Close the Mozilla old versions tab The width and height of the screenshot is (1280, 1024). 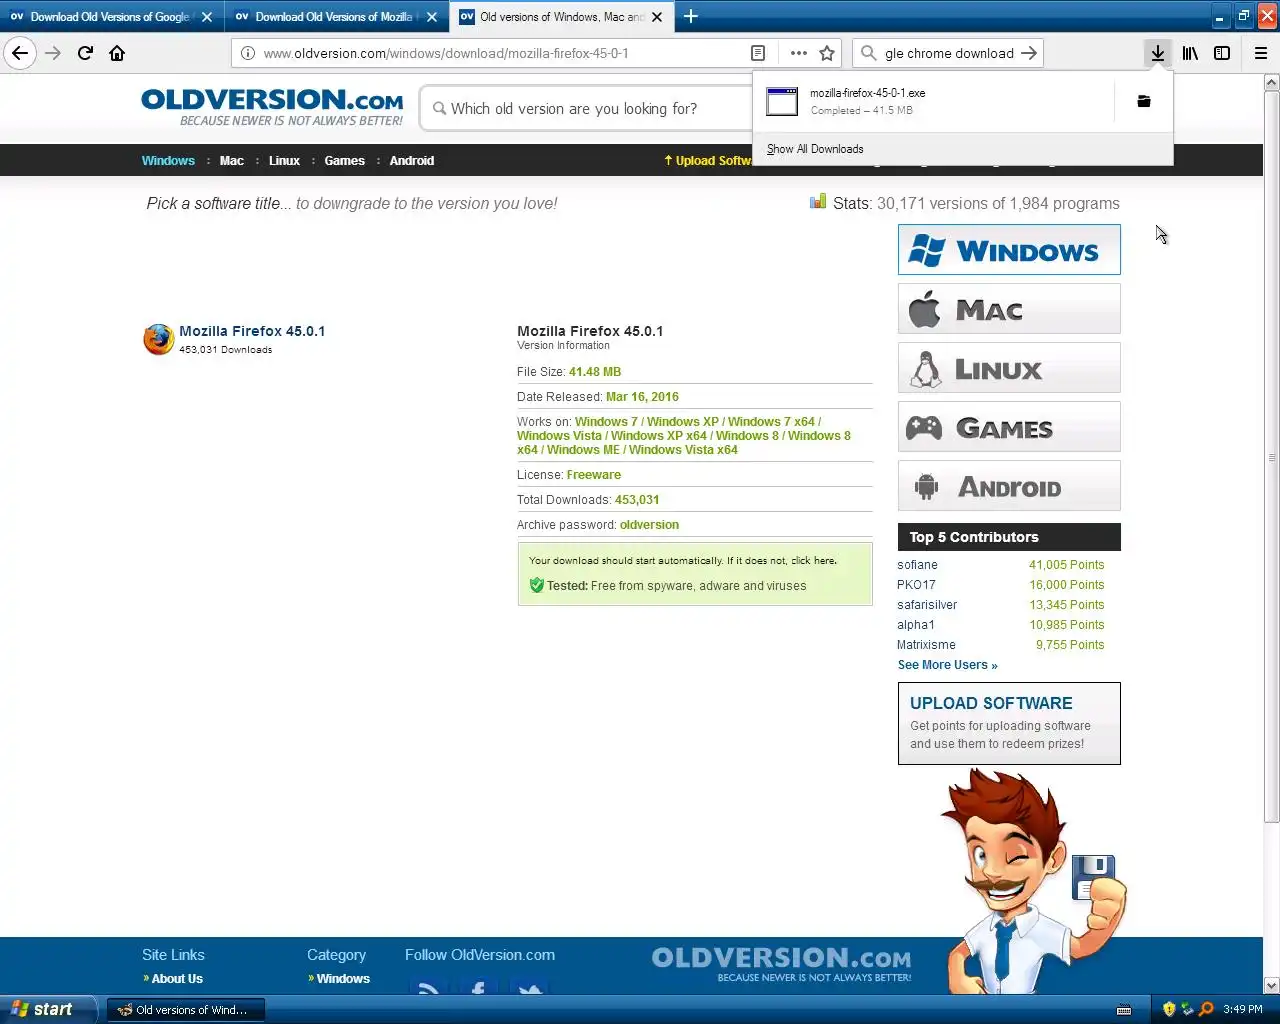pos(432,17)
